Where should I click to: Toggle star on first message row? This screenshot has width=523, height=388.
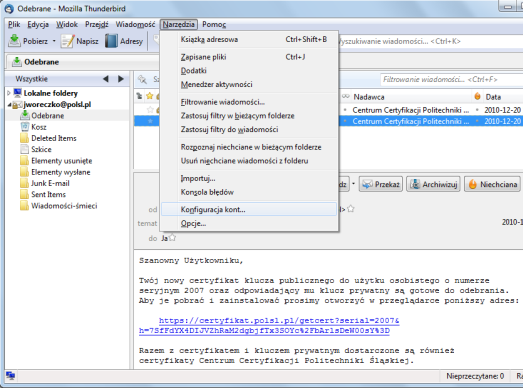150,109
